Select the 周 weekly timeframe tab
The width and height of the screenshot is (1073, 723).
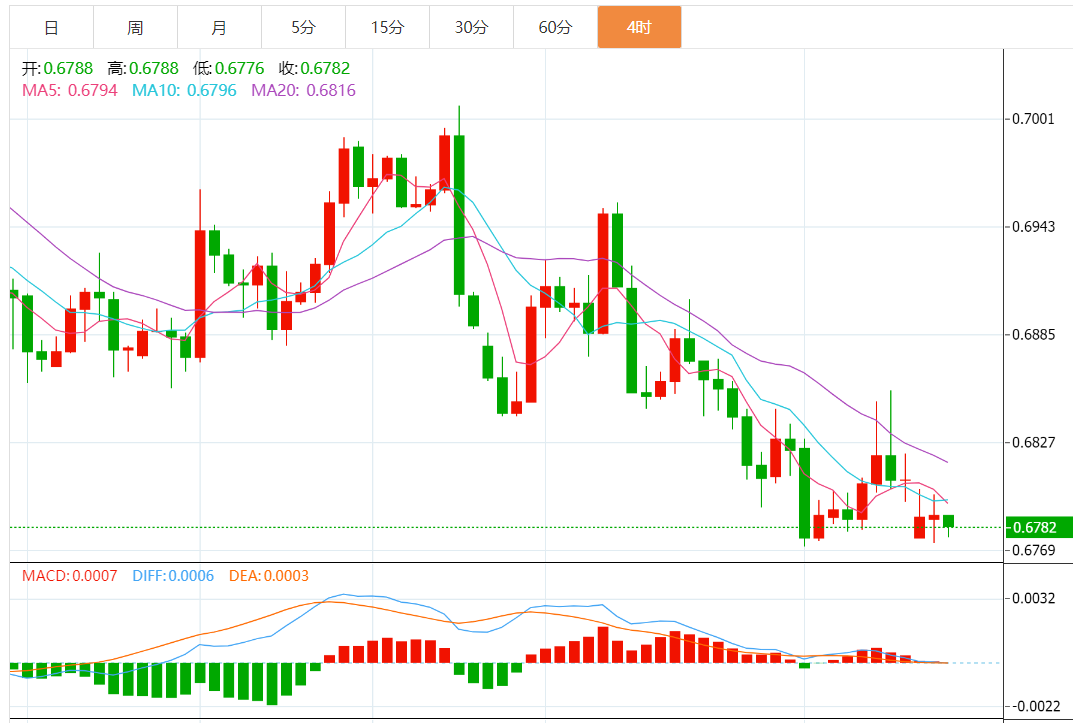pos(135,27)
